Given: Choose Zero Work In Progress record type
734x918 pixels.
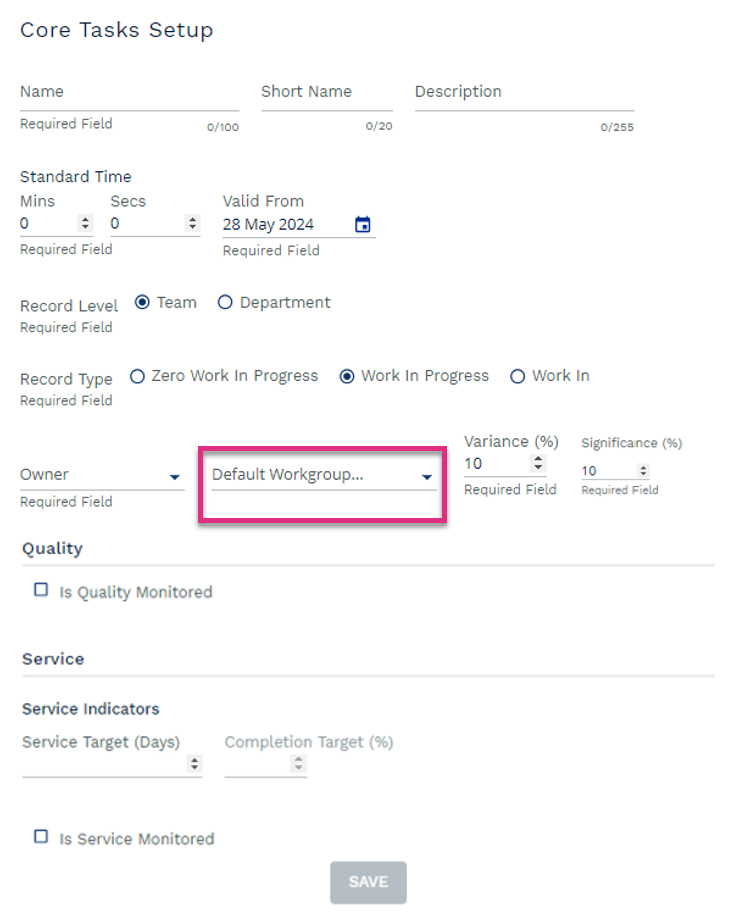Looking at the screenshot, I should [x=137, y=377].
